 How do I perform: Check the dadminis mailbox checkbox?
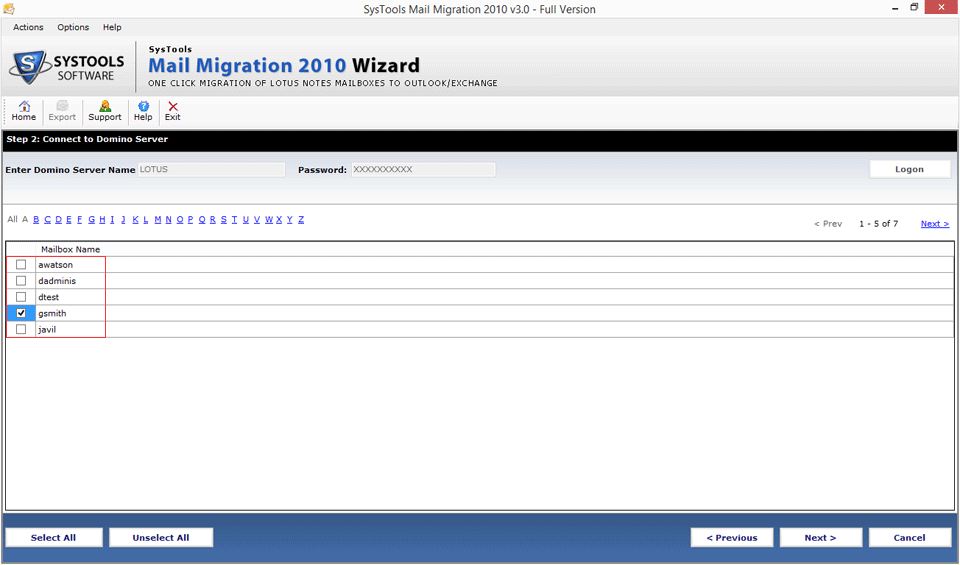coord(21,280)
